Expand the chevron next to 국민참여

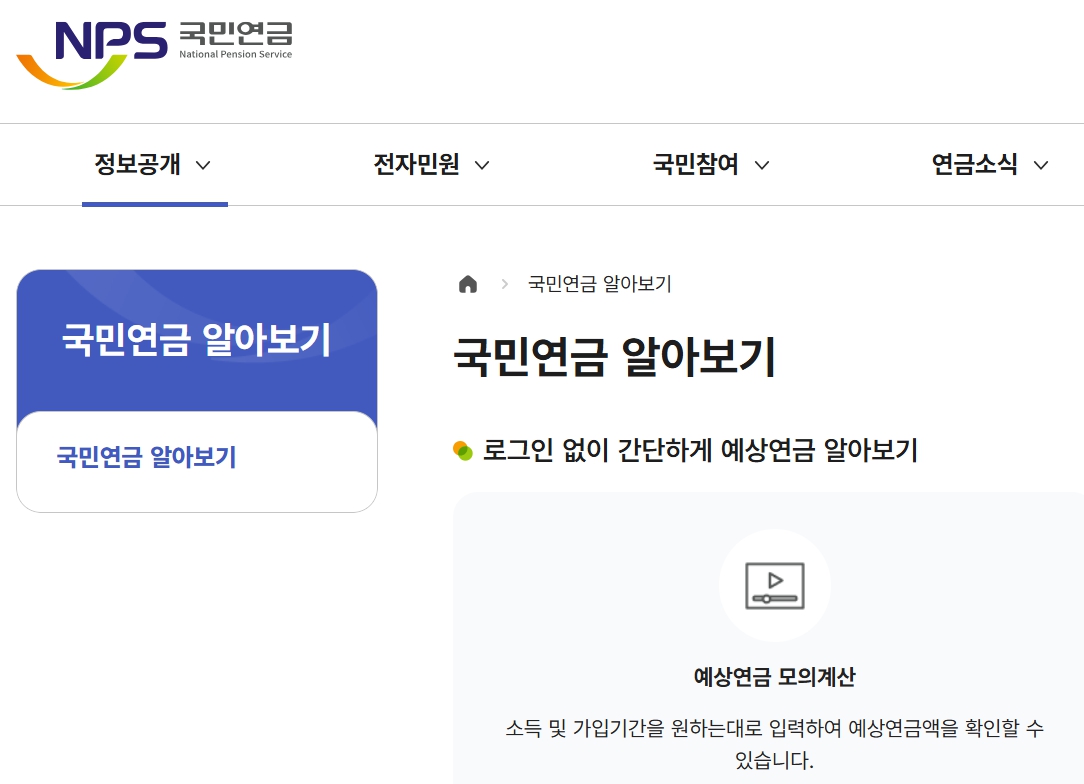762,165
